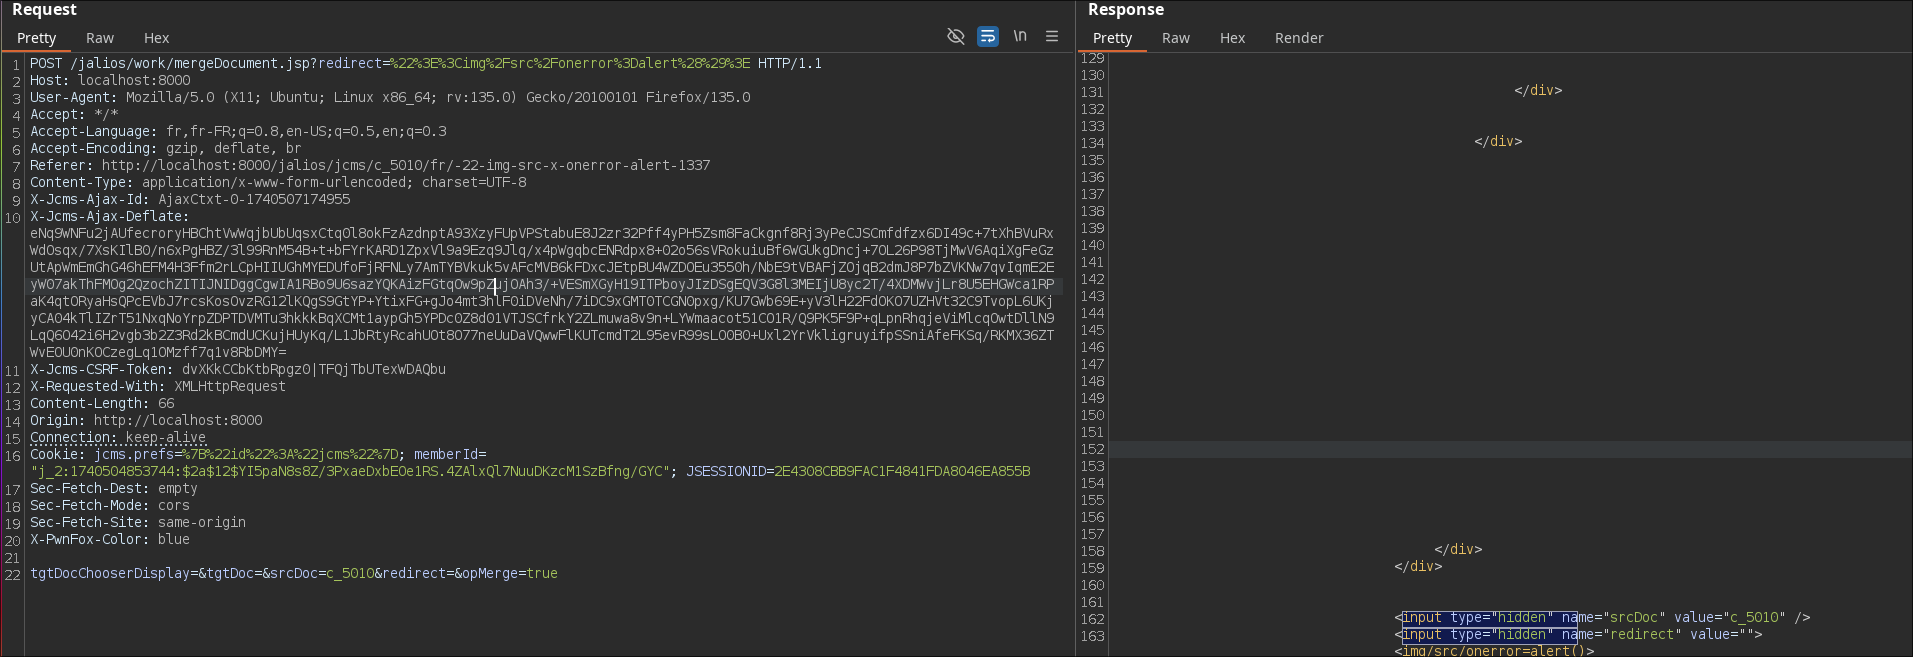The image size is (1913, 657).
Task: Click line number 162 in Response gutter
Action: coord(1093,618)
